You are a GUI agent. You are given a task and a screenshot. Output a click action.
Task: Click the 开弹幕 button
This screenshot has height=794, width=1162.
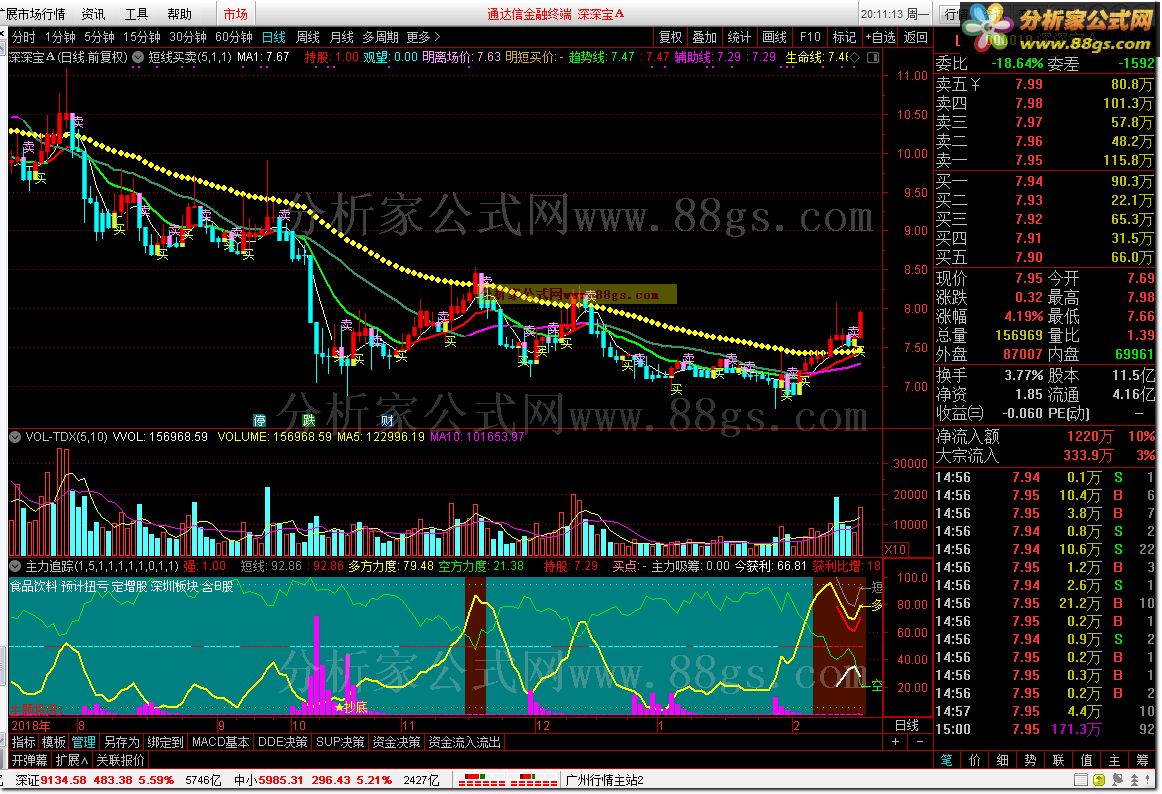(30, 761)
